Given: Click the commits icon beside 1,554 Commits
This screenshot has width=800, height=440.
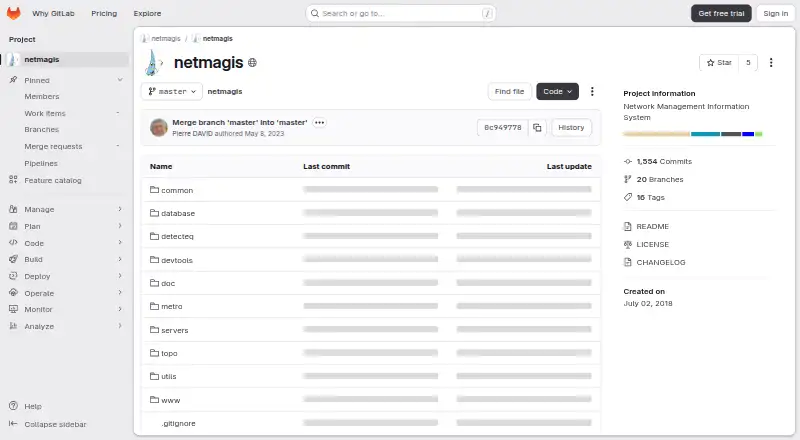Looking at the screenshot, I should [x=628, y=161].
